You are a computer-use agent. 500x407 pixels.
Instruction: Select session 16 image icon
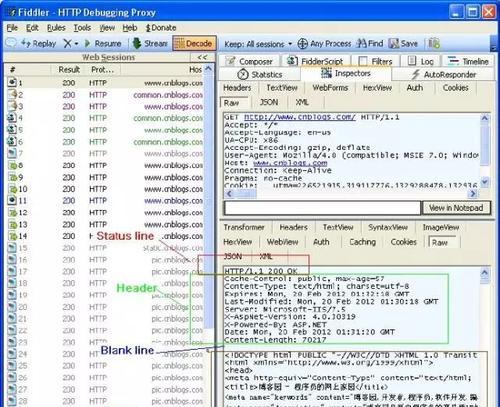[x=12, y=259]
